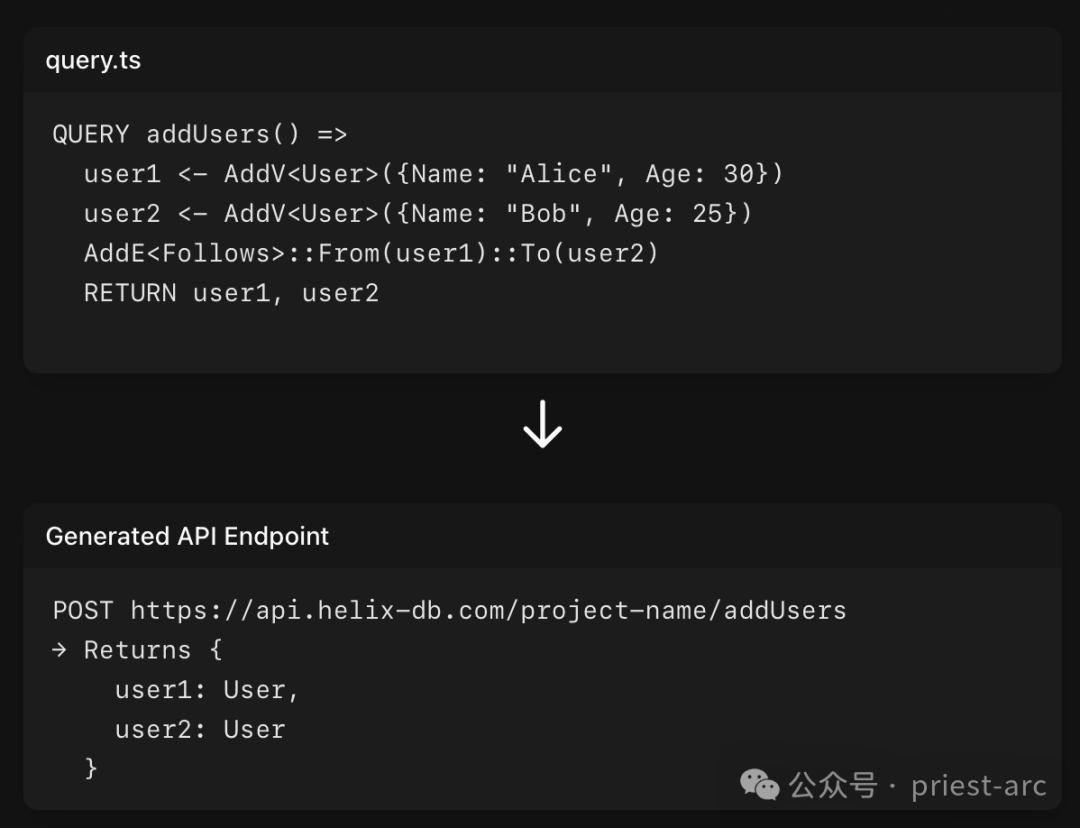Screen dimensions: 1080x828
Task: Click the QUERY addUsers() definition line
Action: coord(199,134)
